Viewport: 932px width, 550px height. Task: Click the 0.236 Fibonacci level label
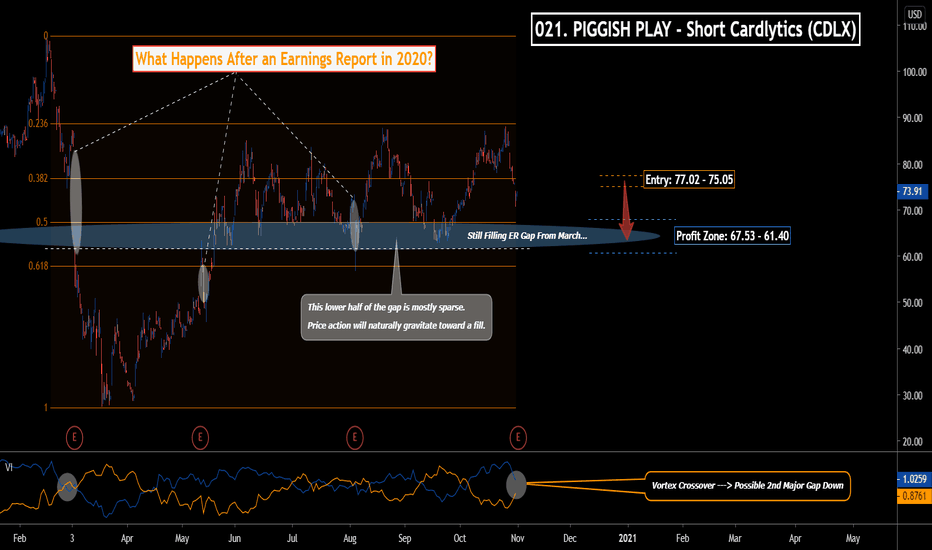click(38, 123)
